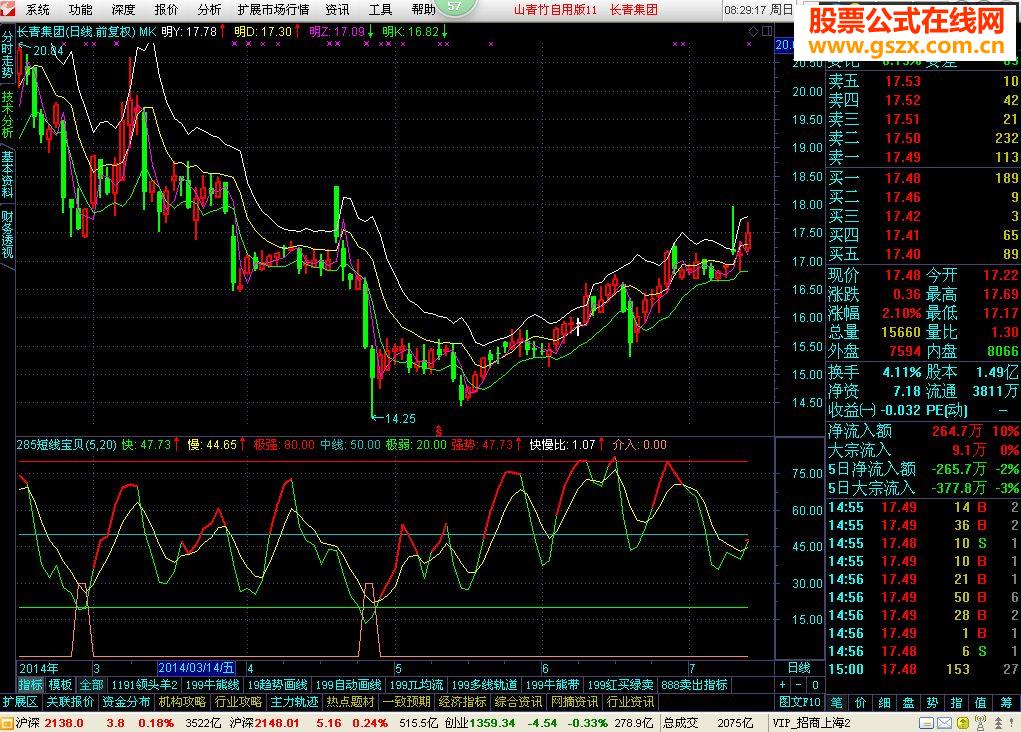Open the 资讯 menu

337,10
